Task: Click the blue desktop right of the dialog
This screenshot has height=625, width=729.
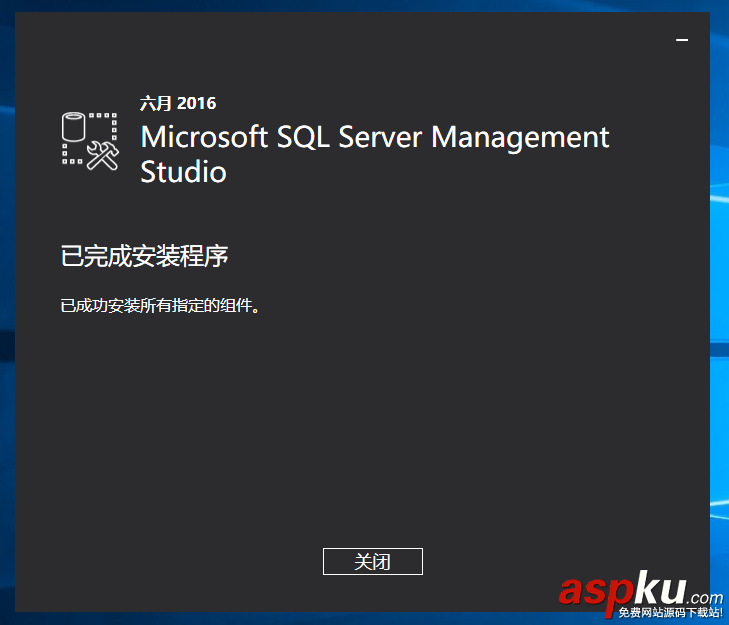Action: 719,300
